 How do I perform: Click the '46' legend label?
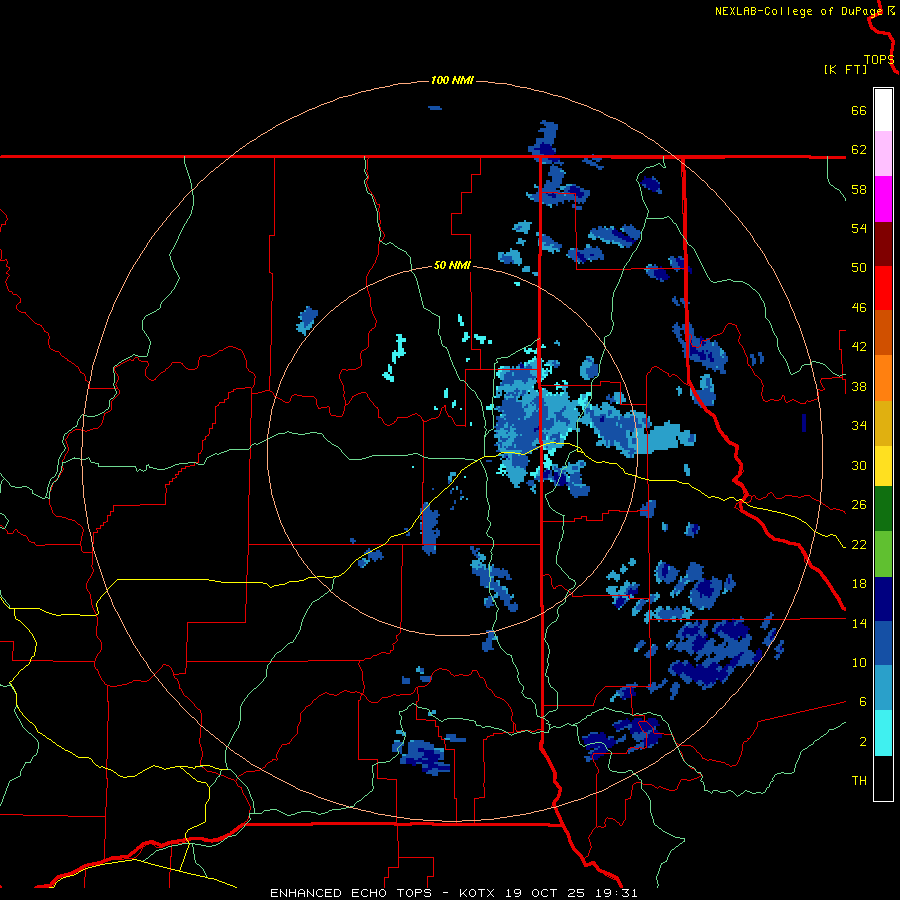click(x=859, y=308)
